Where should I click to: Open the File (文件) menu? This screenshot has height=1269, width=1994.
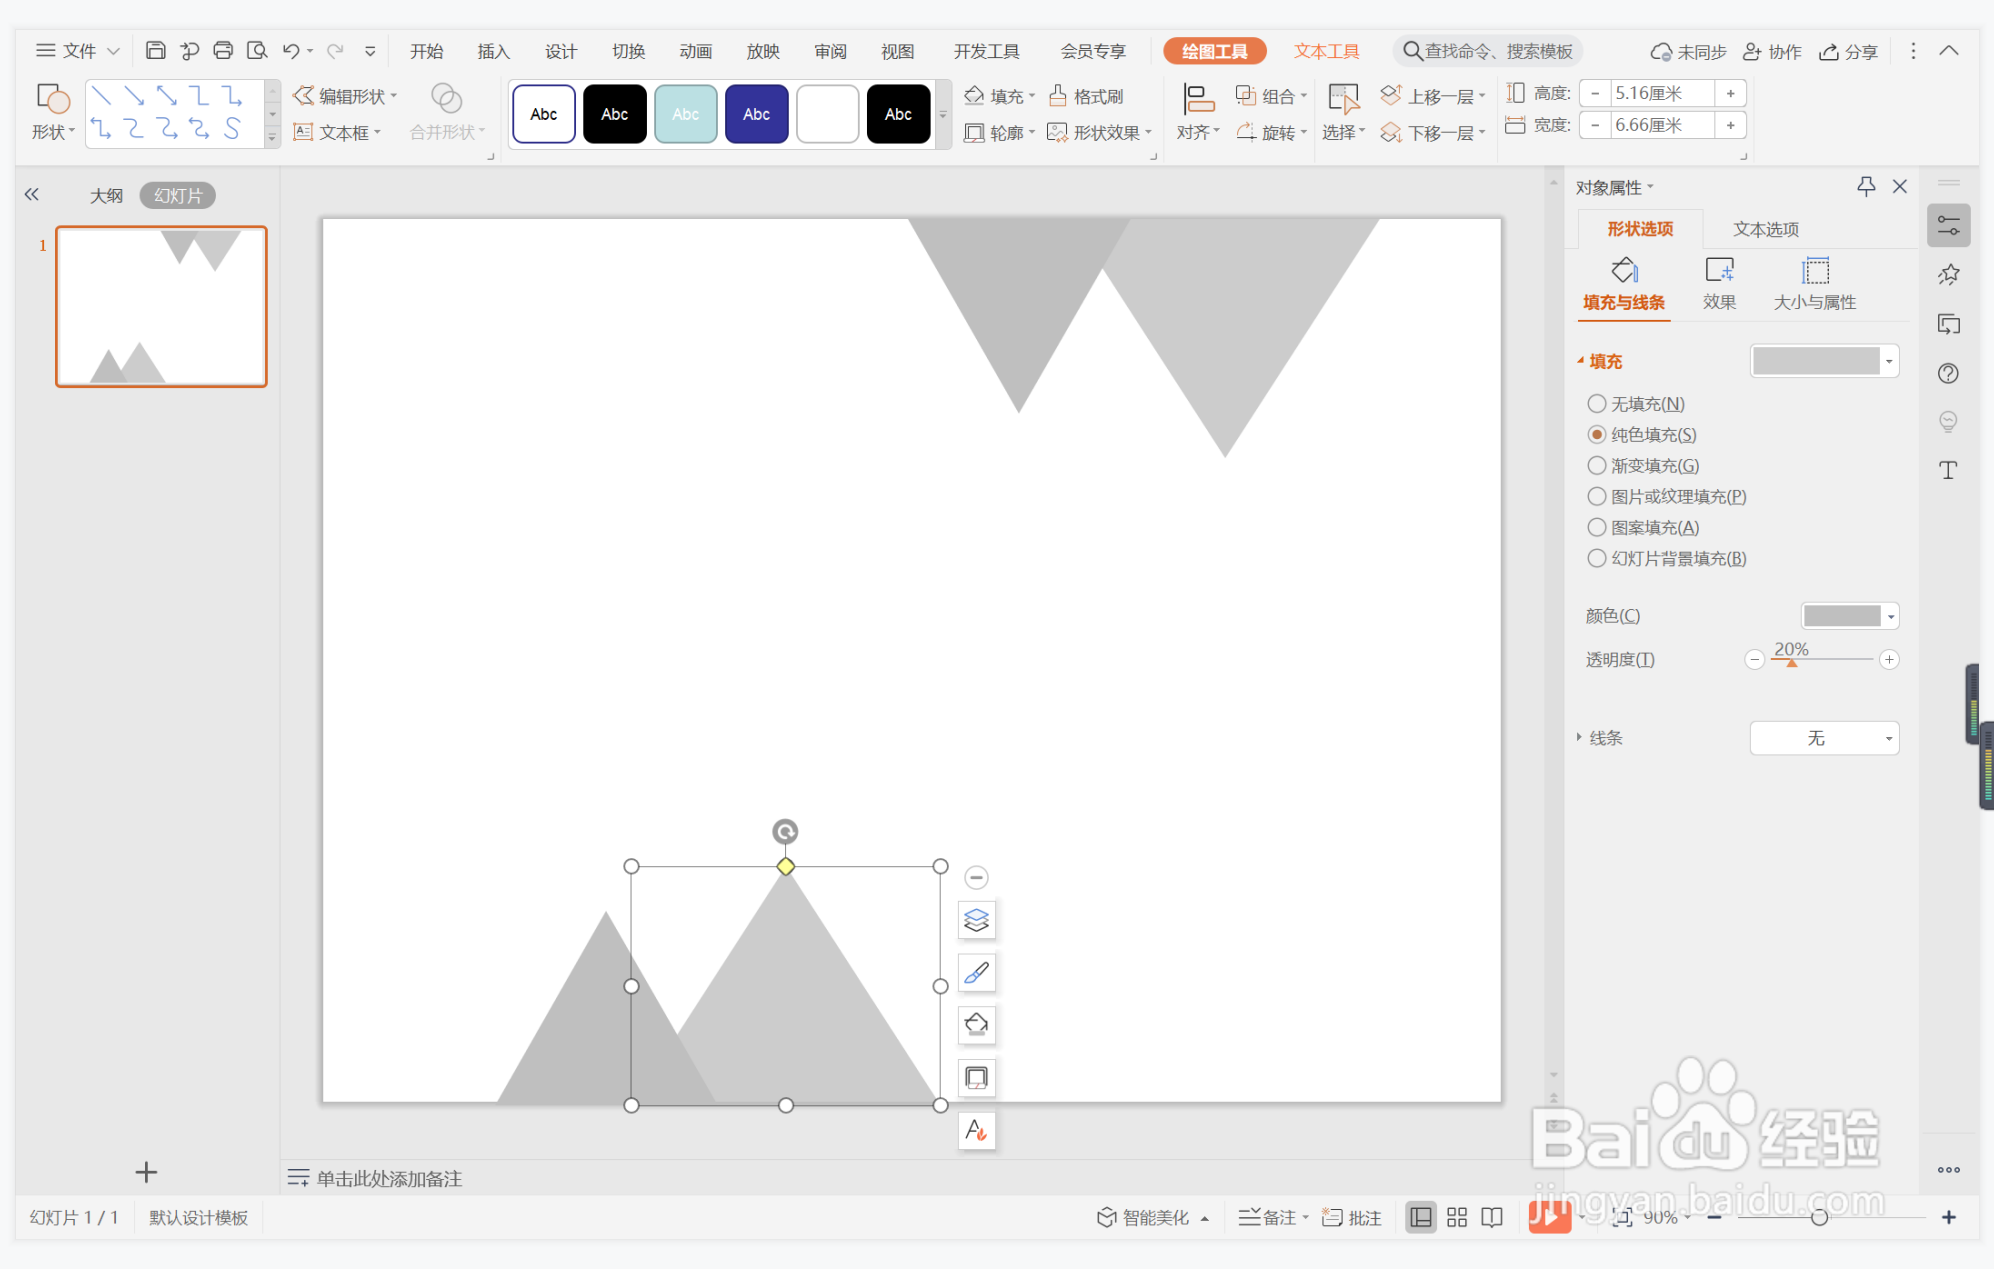[78, 51]
